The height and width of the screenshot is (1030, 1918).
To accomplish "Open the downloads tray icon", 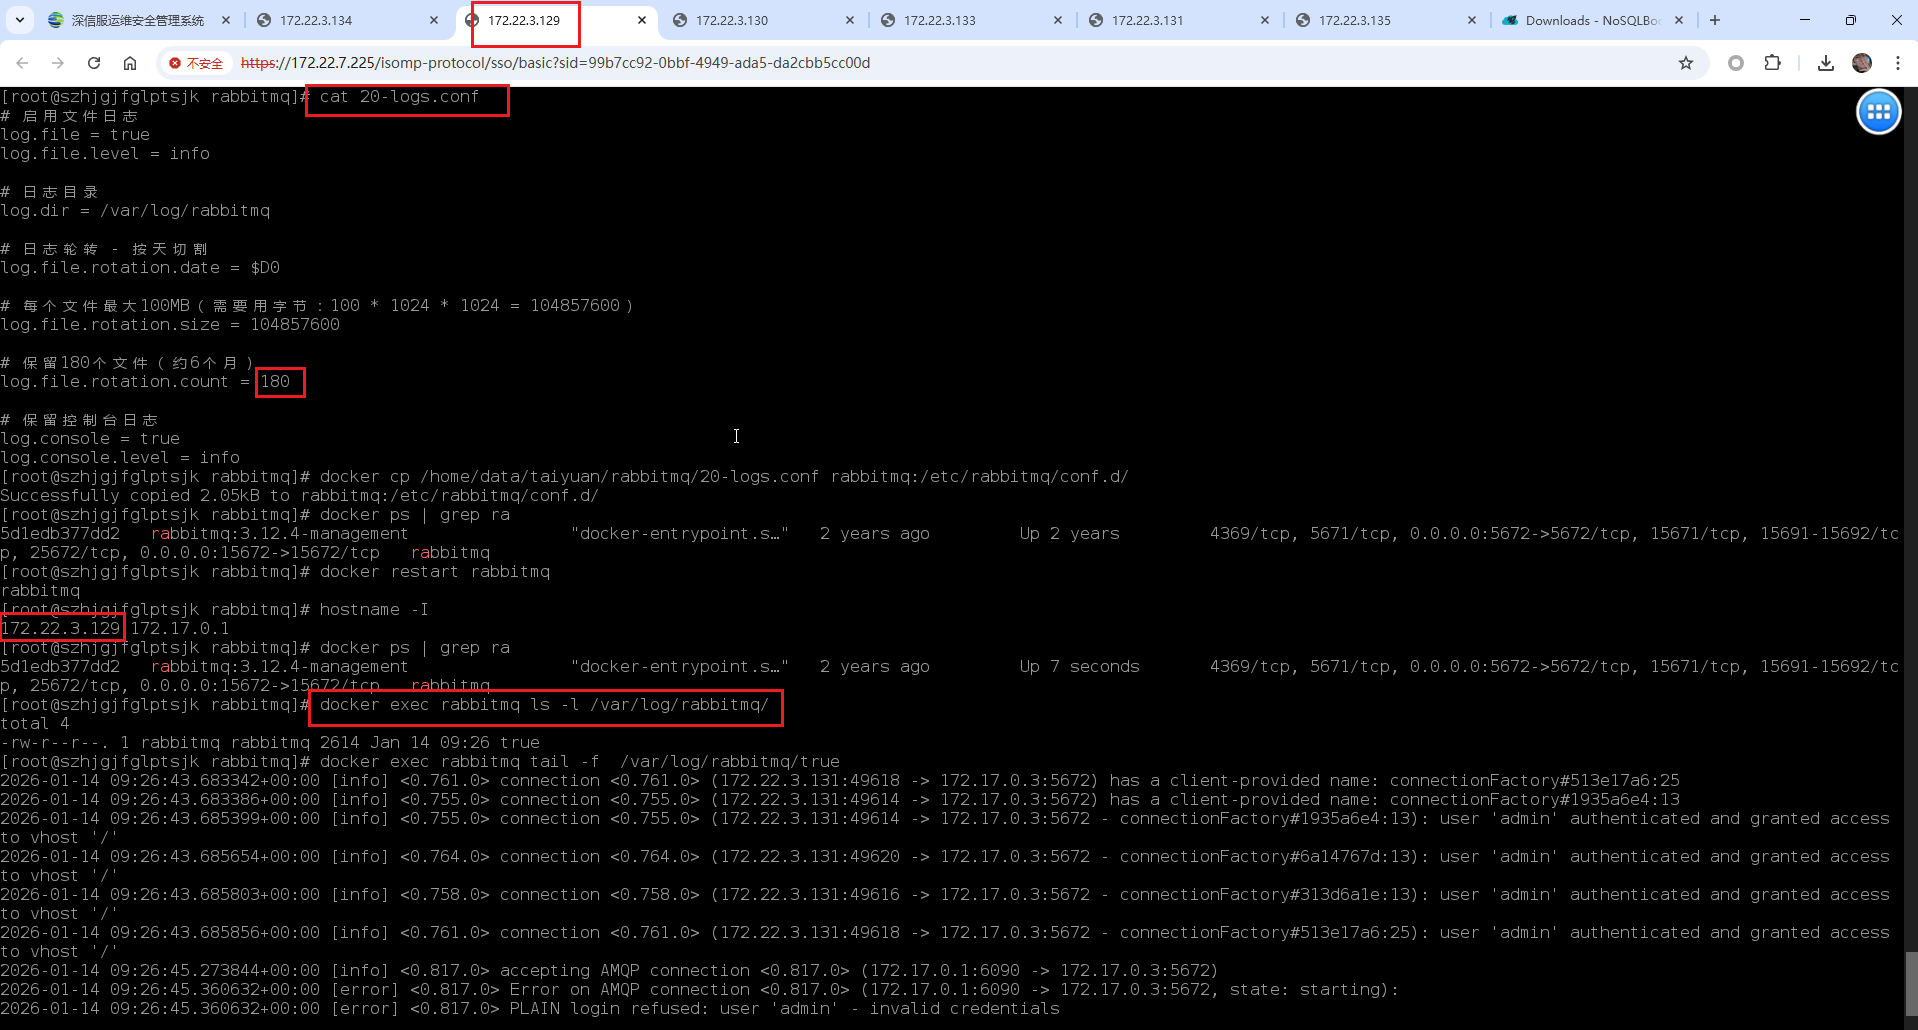I will pos(1826,63).
